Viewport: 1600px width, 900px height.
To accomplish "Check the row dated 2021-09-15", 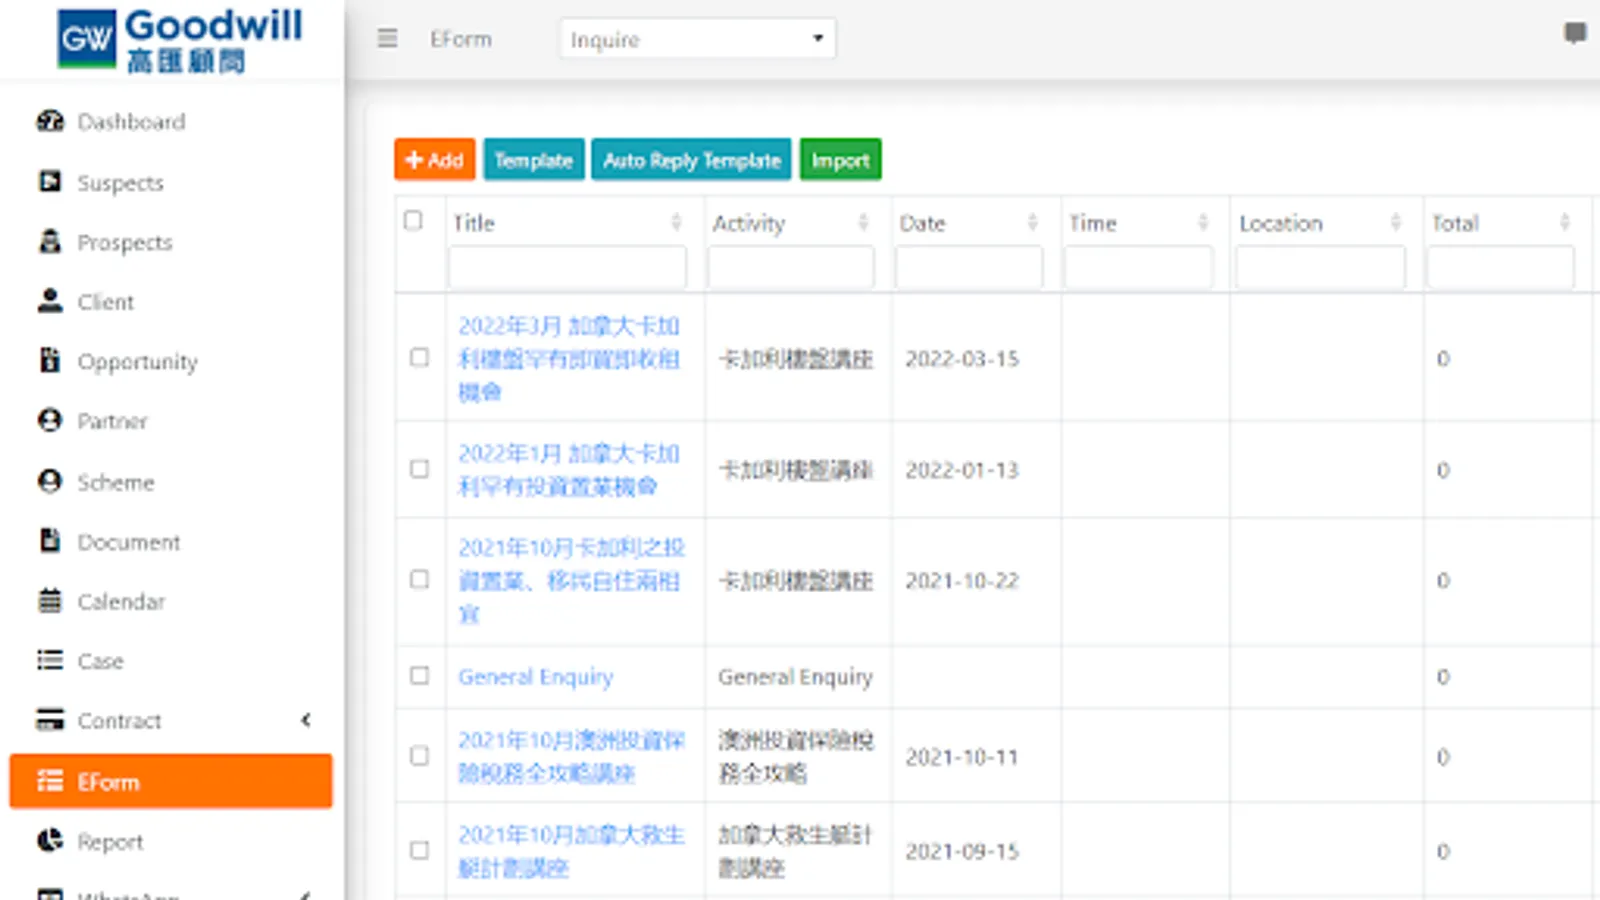I will 420,850.
